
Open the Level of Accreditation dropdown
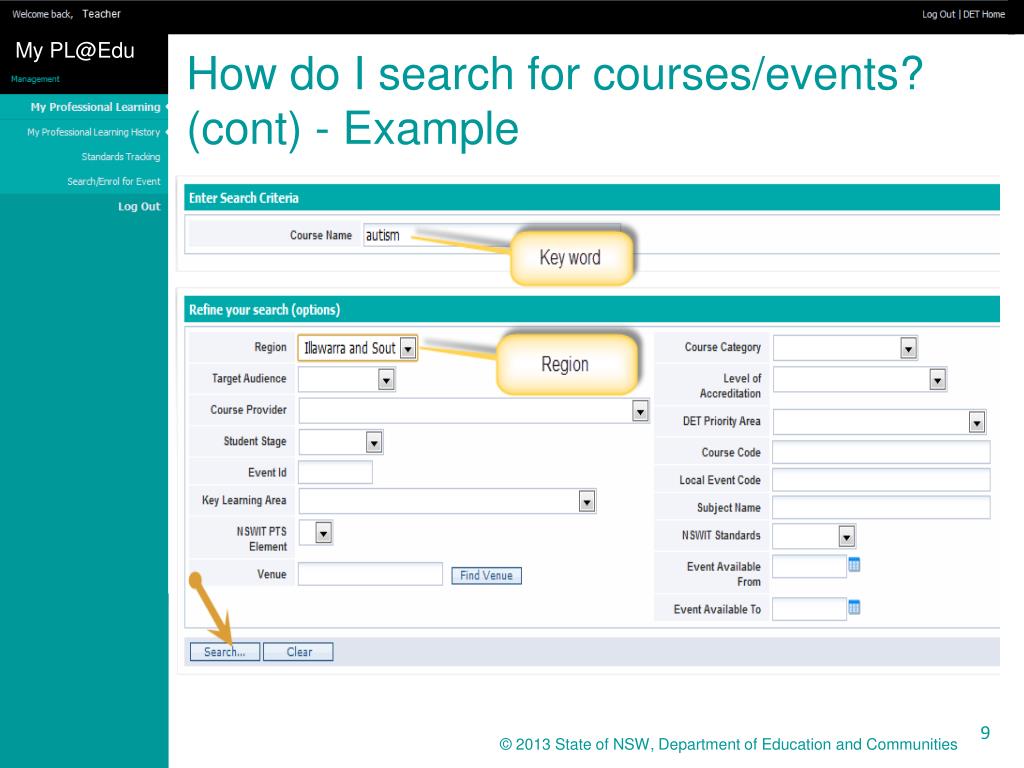[x=937, y=379]
